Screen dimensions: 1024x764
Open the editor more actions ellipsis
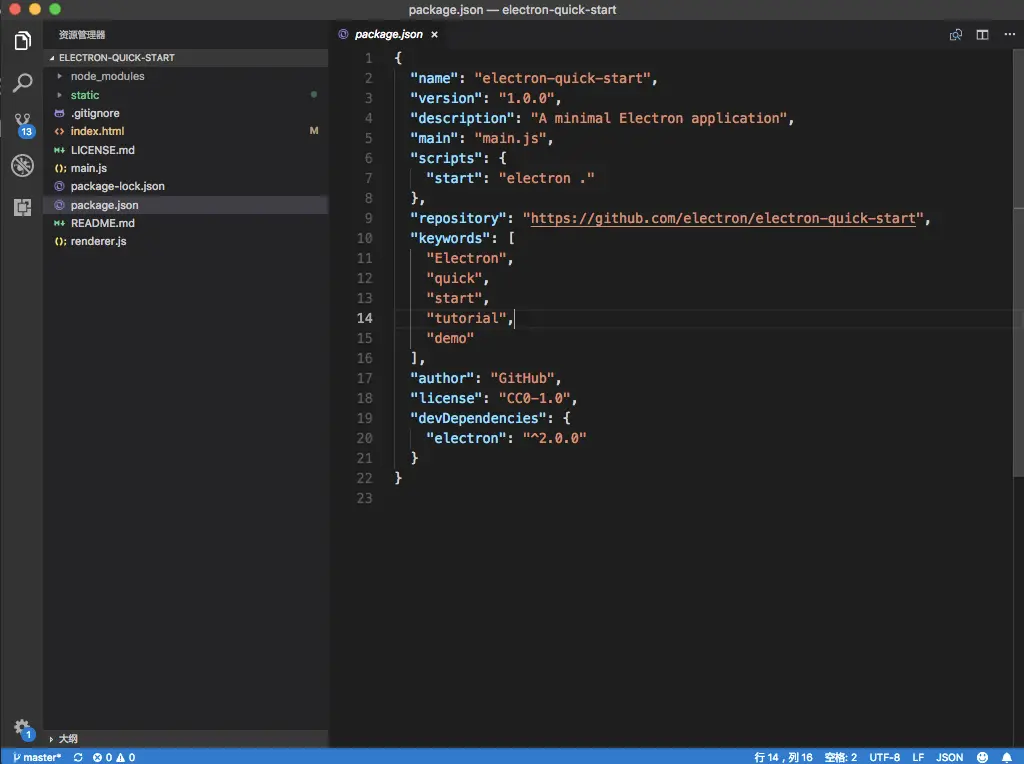1010,34
